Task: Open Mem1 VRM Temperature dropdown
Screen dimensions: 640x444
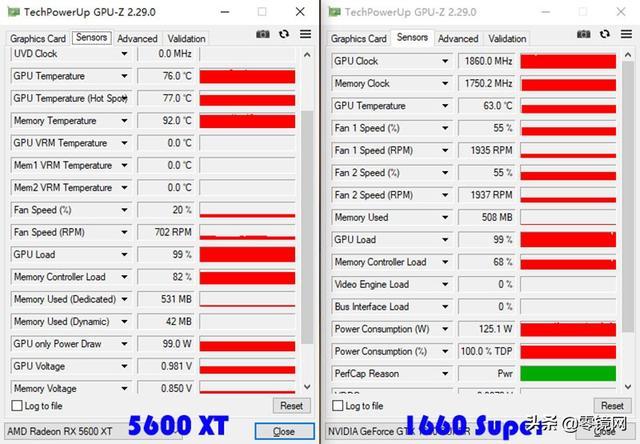Action: (x=124, y=165)
